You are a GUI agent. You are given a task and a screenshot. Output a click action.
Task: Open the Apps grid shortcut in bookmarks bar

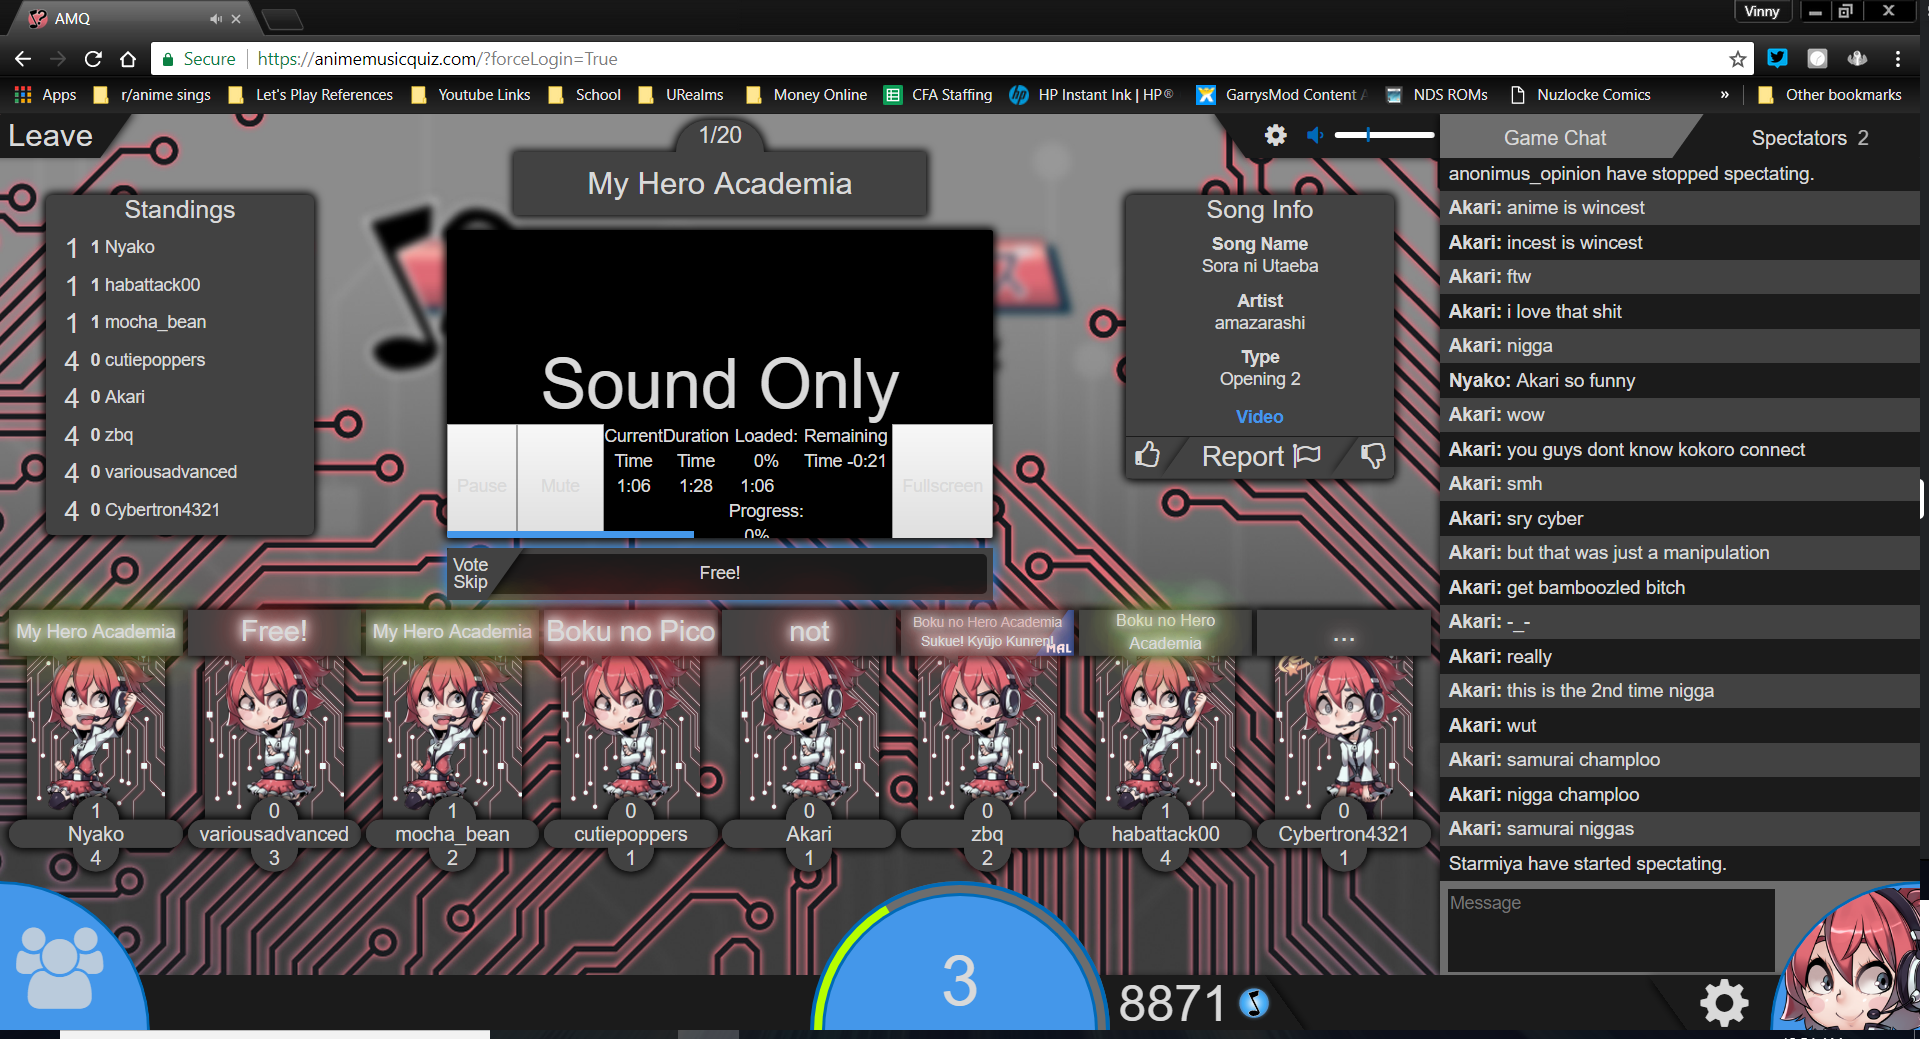(45, 95)
